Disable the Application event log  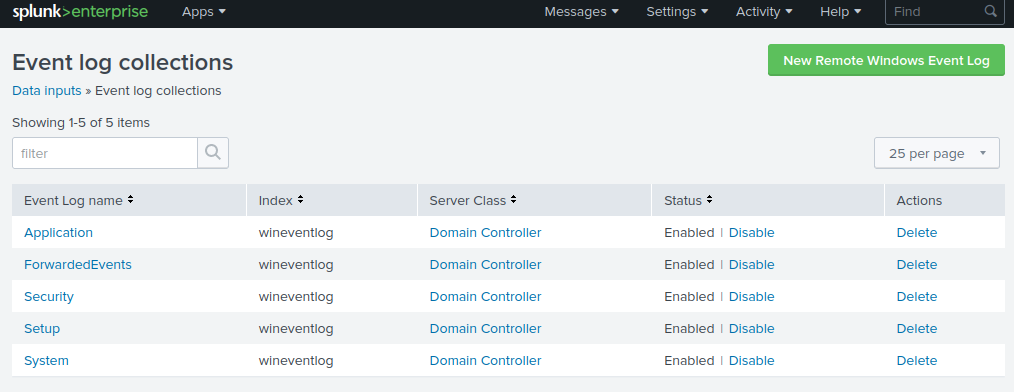751,232
